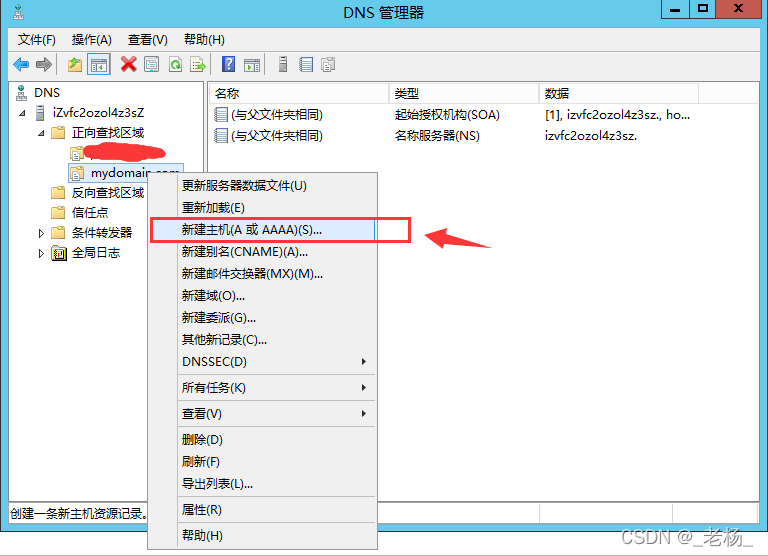Click the red X Delete toolbar icon
The height and width of the screenshot is (556, 768).
click(128, 64)
